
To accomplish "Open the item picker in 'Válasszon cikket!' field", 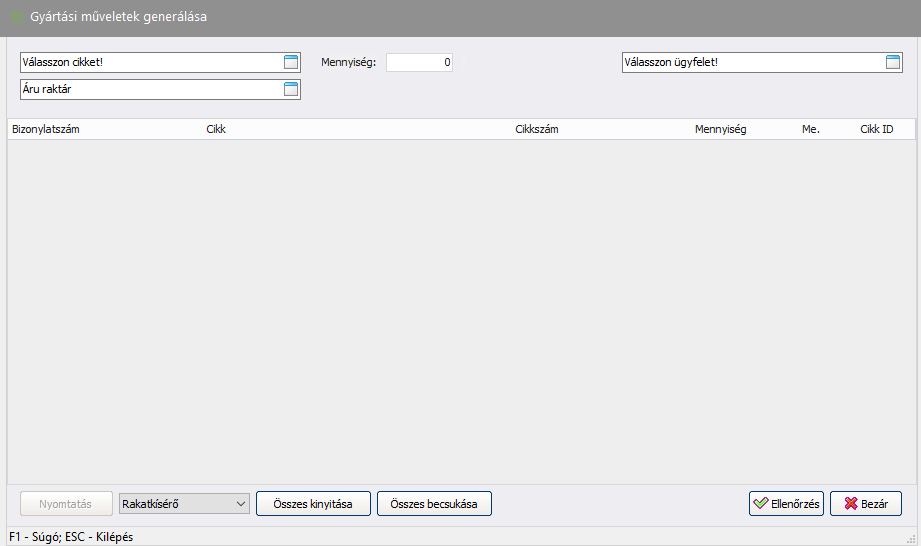I will [x=291, y=63].
